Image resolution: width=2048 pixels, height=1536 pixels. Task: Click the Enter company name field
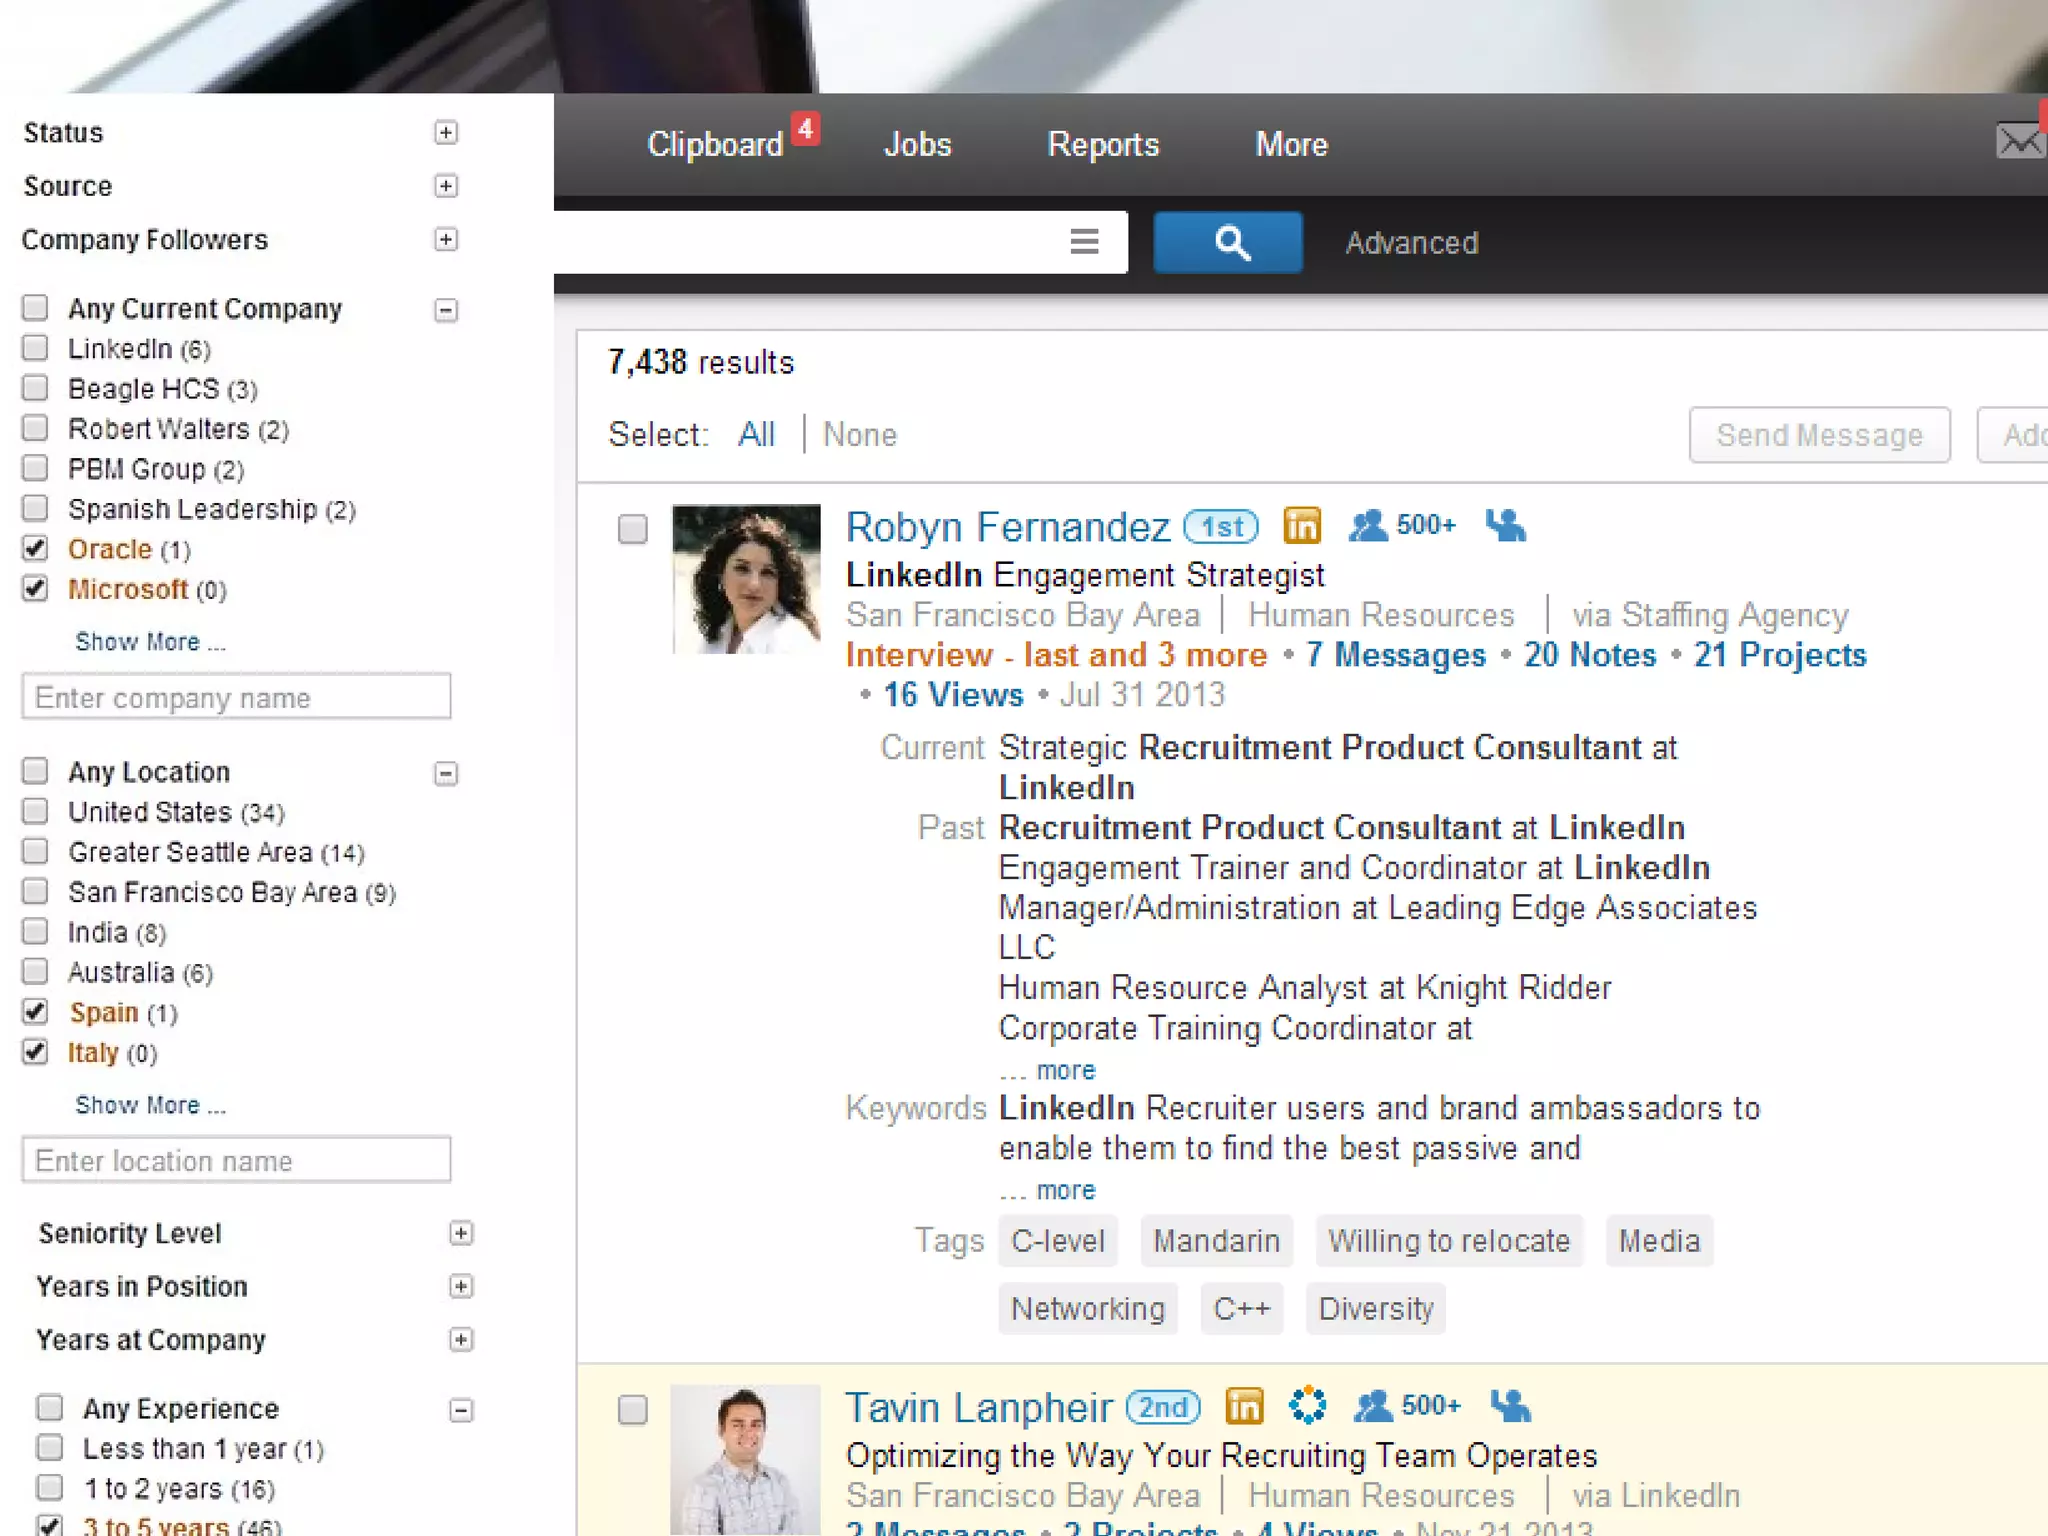point(236,697)
